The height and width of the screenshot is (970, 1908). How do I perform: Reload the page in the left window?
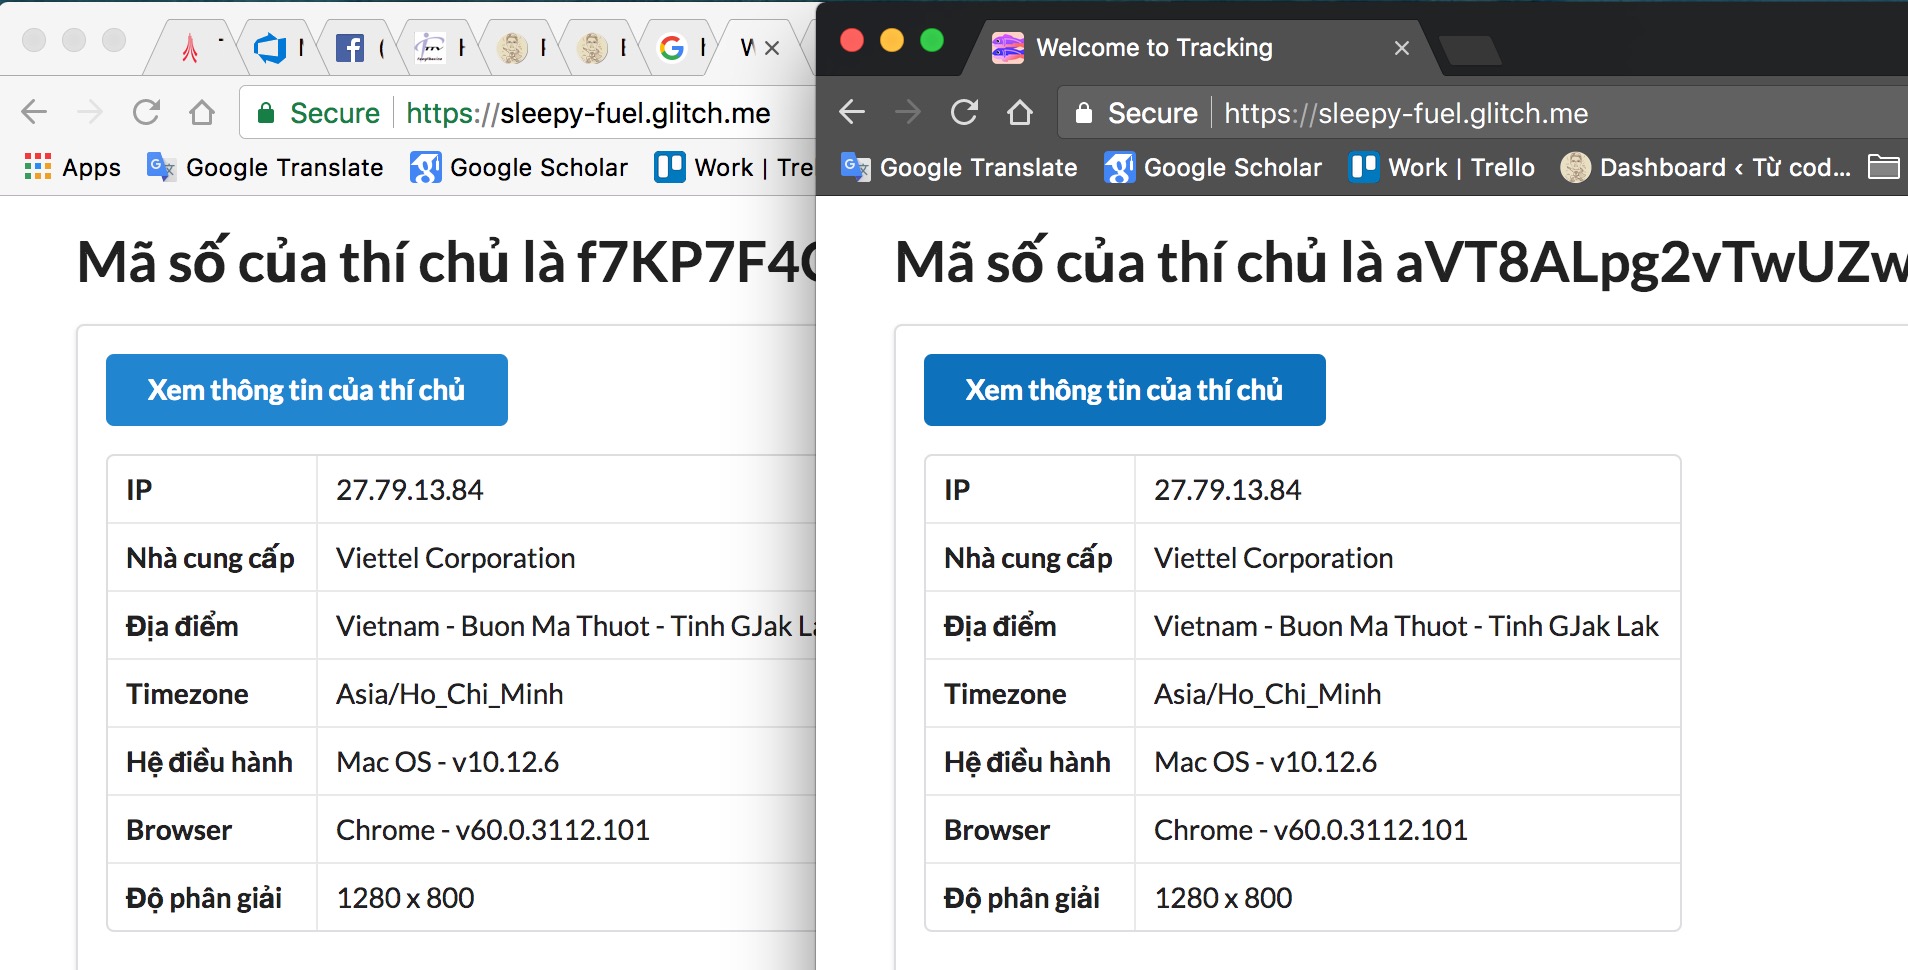[x=147, y=112]
